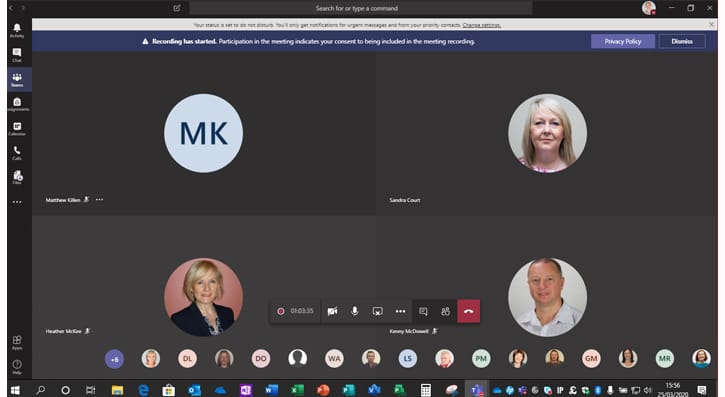The image size is (725, 397).
Task: Open the Calendar sidebar icon
Action: pos(17,129)
